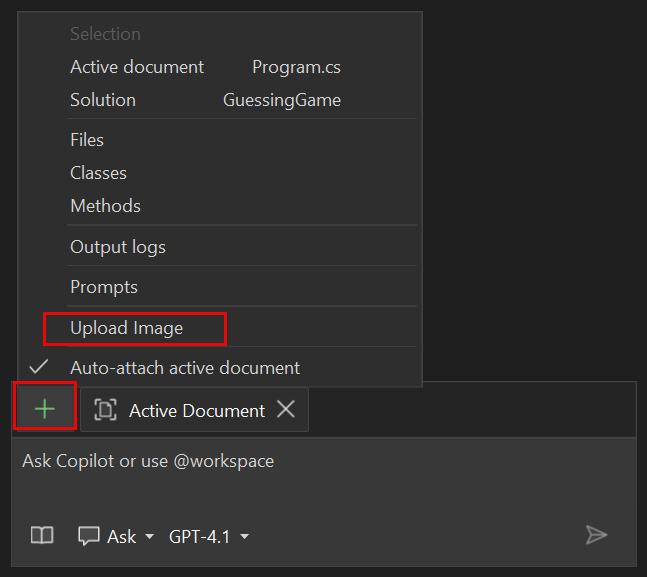This screenshot has height=577, width=647.
Task: Click the Active Document chip label
Action: [x=197, y=411]
